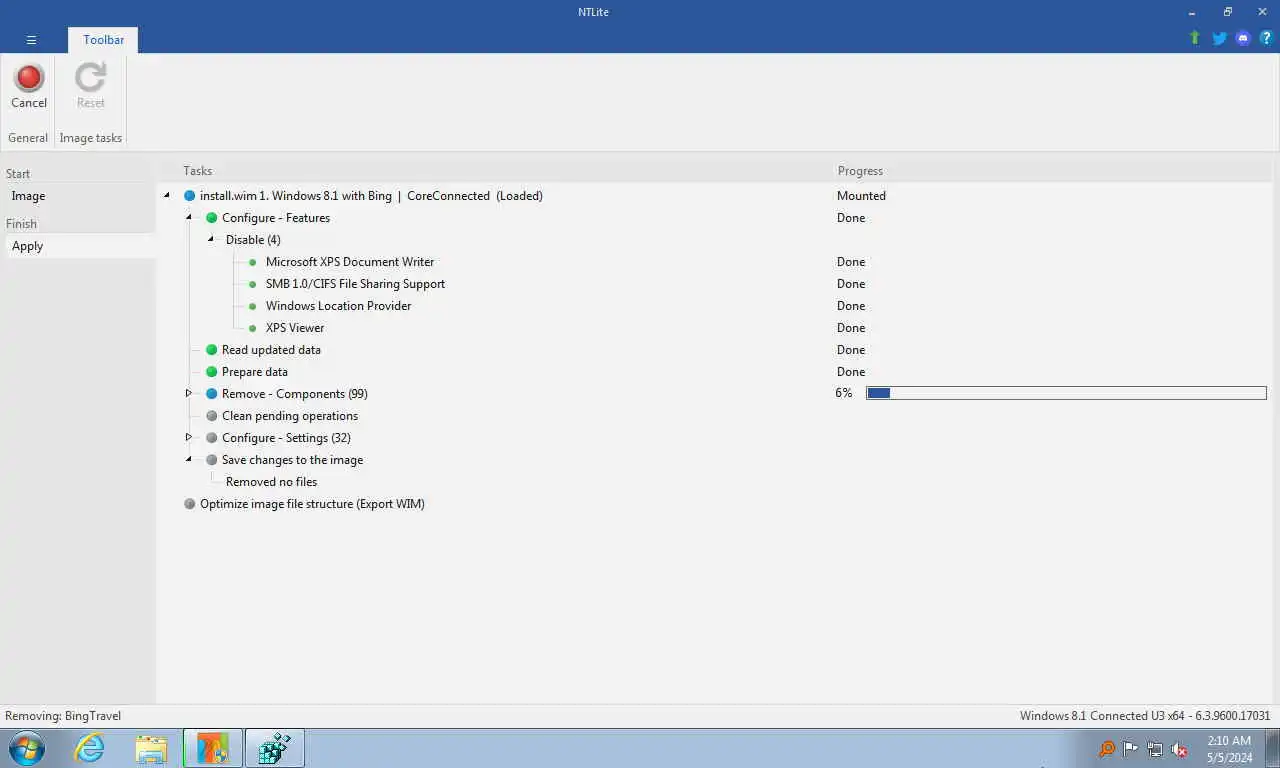Image resolution: width=1280 pixels, height=768 pixels.
Task: Click Windows 8.1 Connected version status text
Action: [x=1145, y=716]
